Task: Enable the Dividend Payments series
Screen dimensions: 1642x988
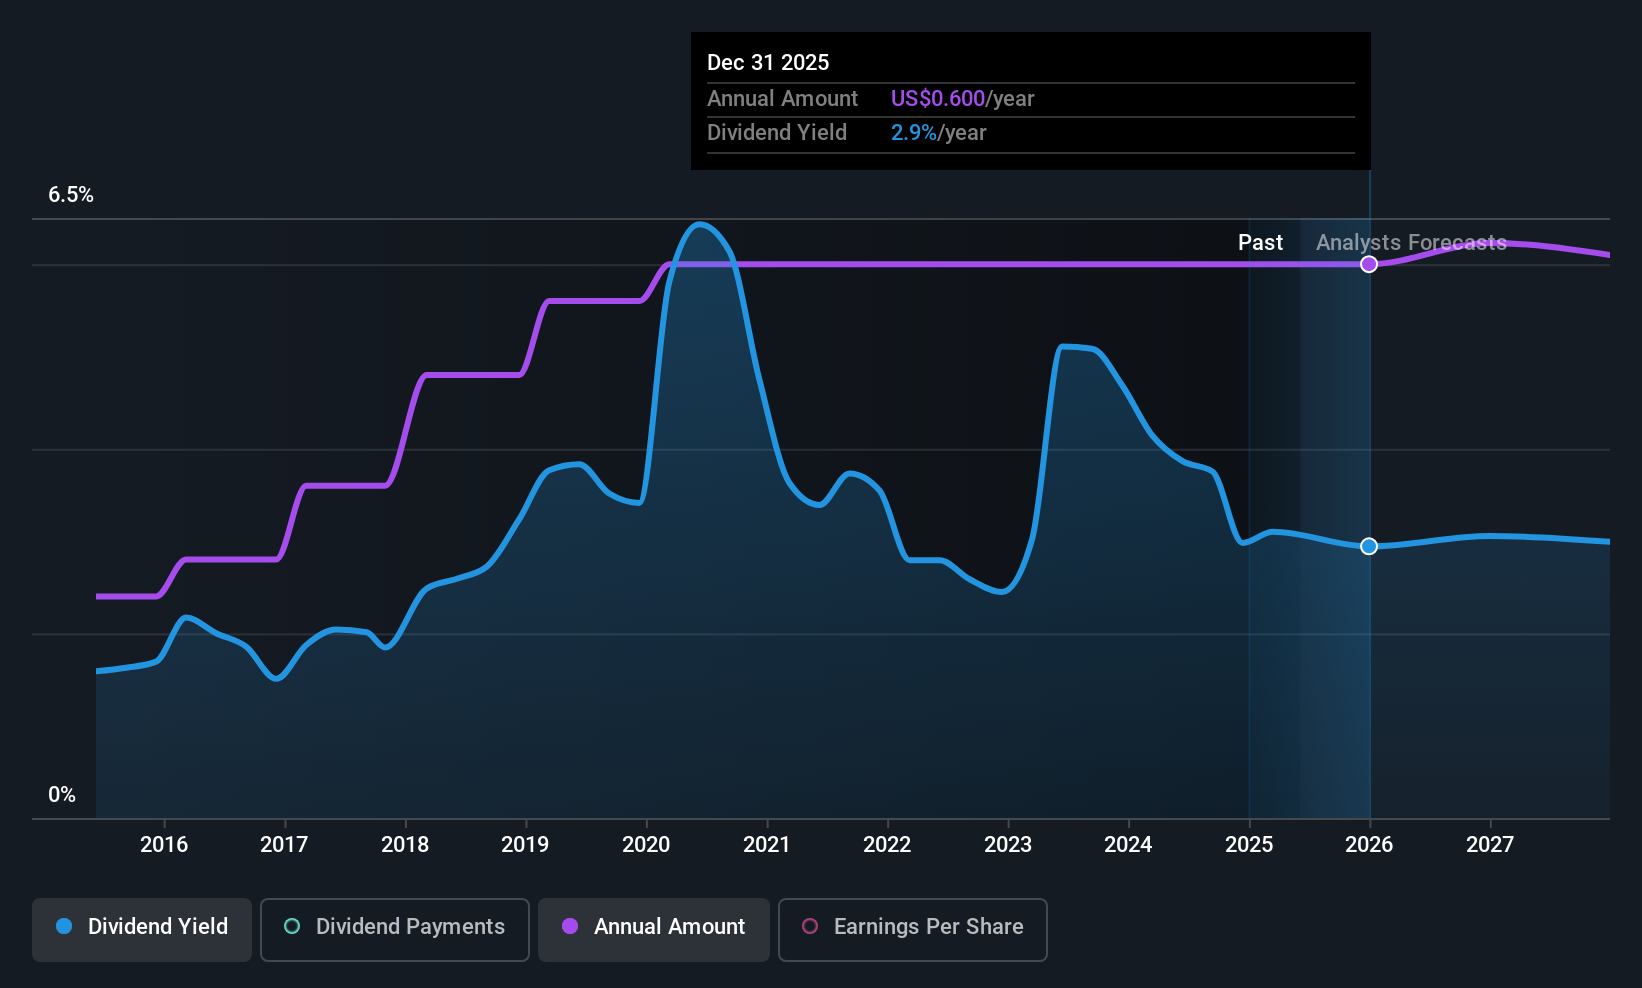Action: 395,930
